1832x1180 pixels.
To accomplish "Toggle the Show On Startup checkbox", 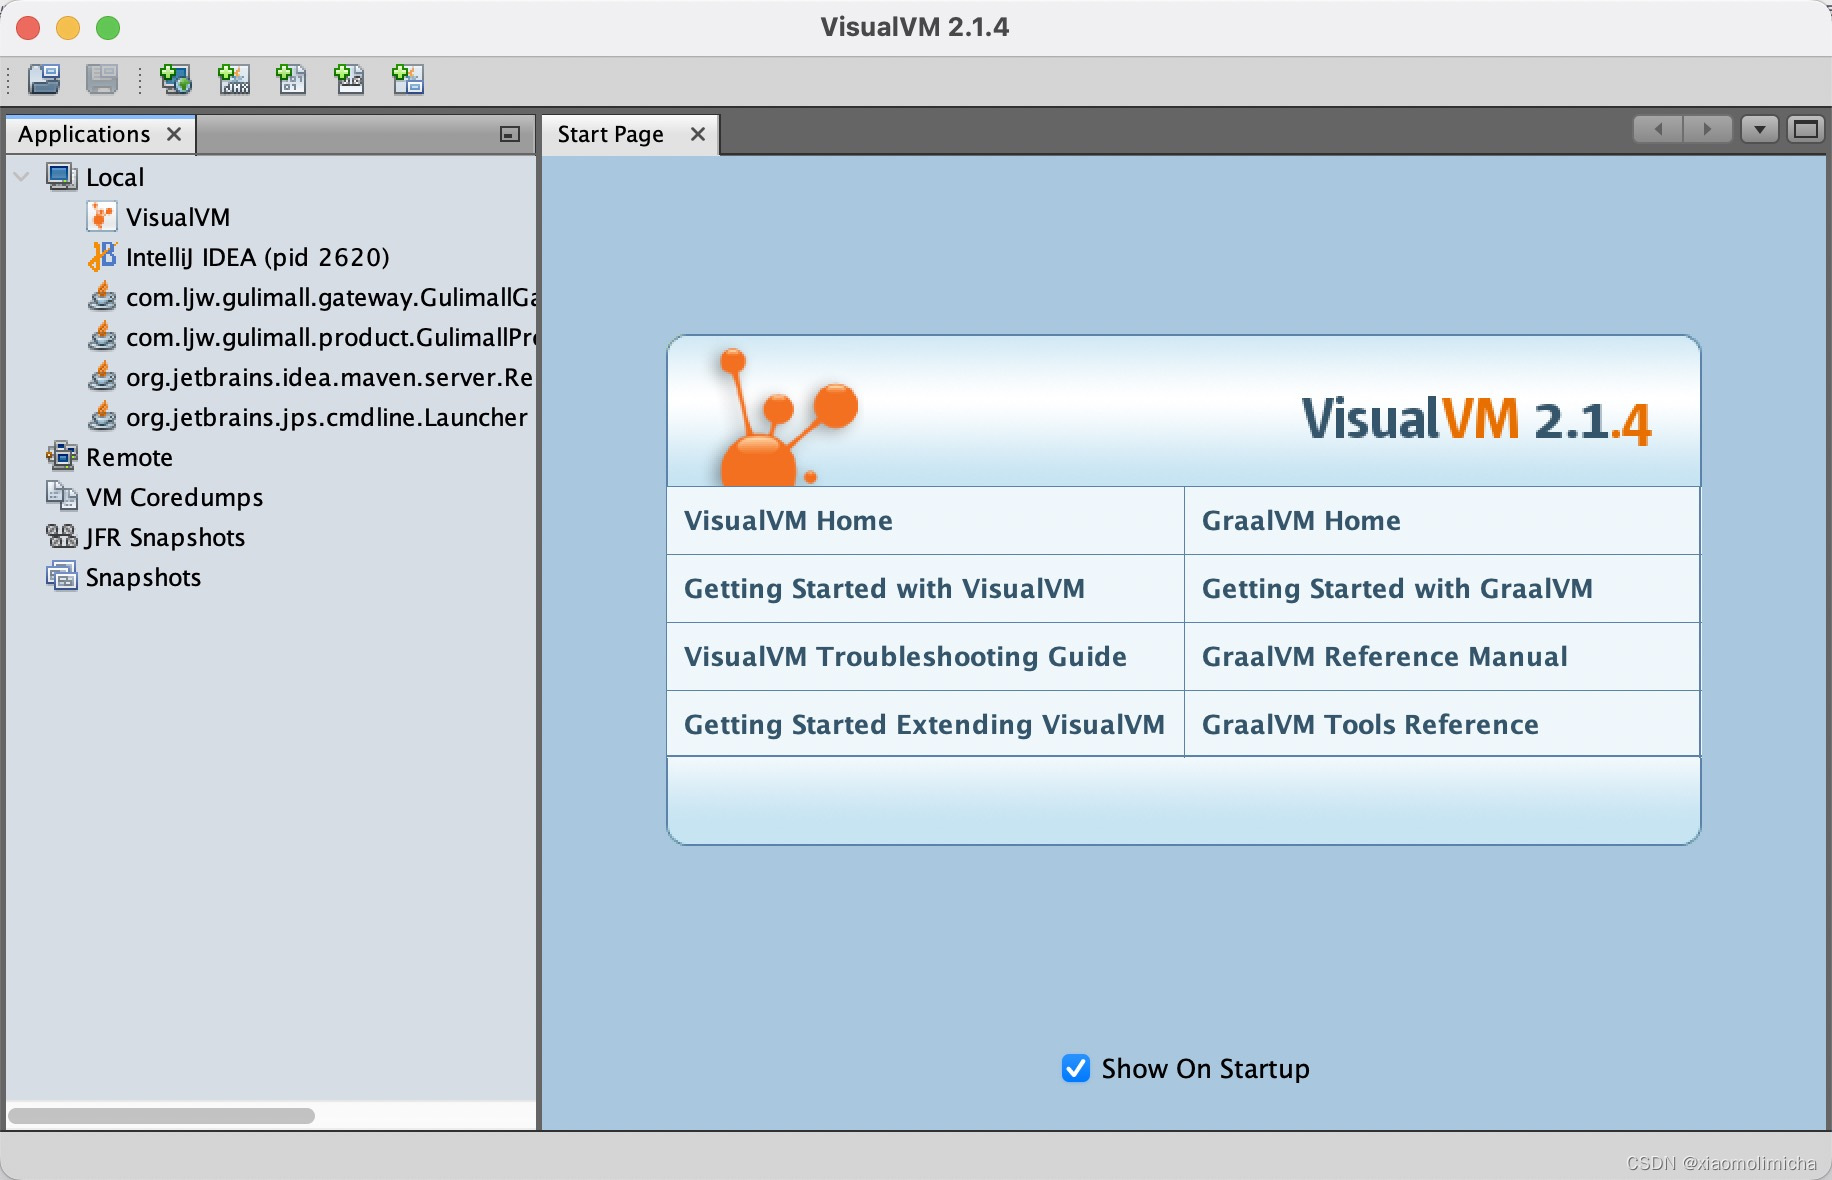I will coord(1076,1068).
